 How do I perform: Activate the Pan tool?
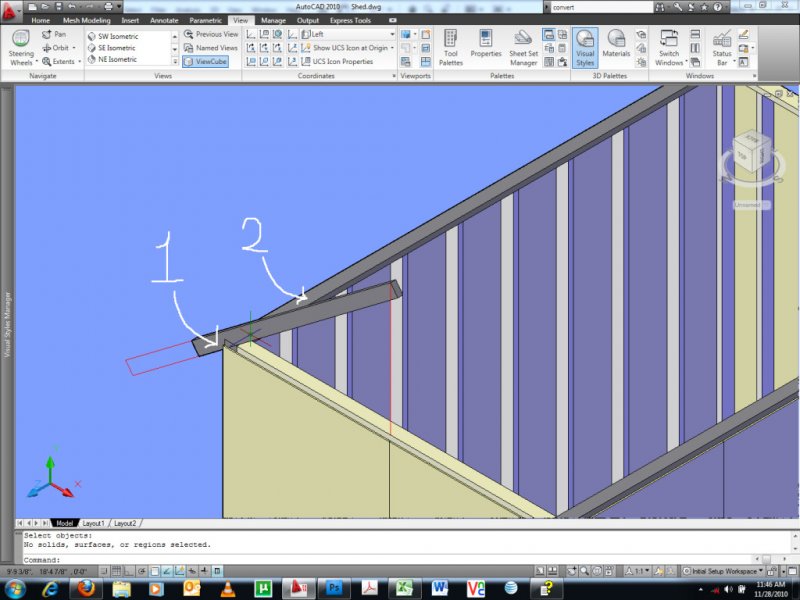(x=54, y=34)
